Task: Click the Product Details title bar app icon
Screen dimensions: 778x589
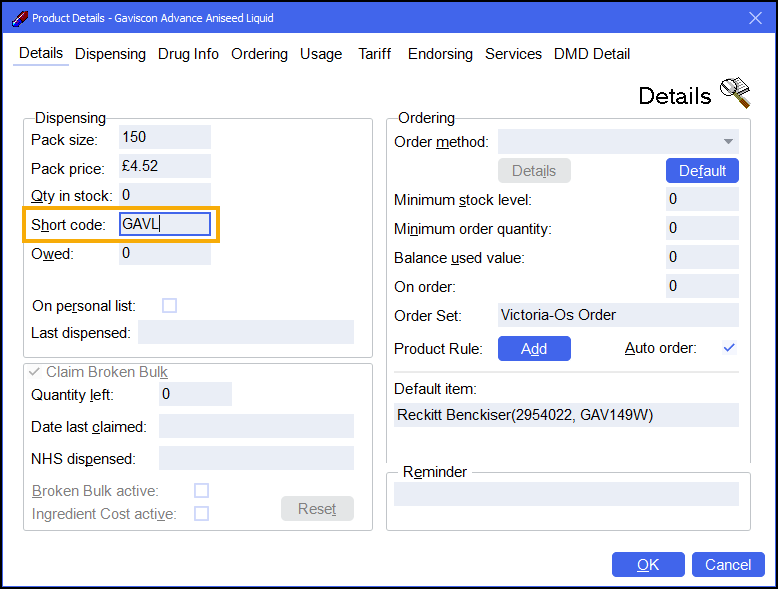Action: click(19, 18)
